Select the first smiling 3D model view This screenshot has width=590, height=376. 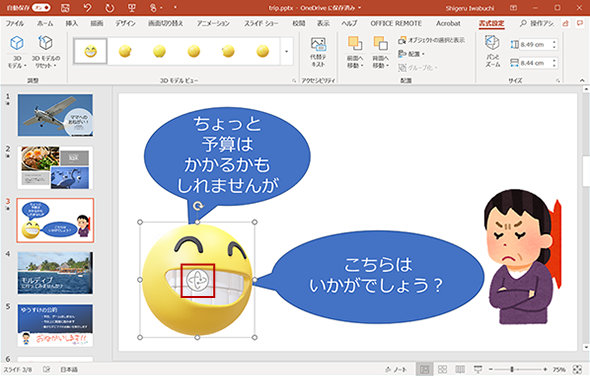click(90, 51)
